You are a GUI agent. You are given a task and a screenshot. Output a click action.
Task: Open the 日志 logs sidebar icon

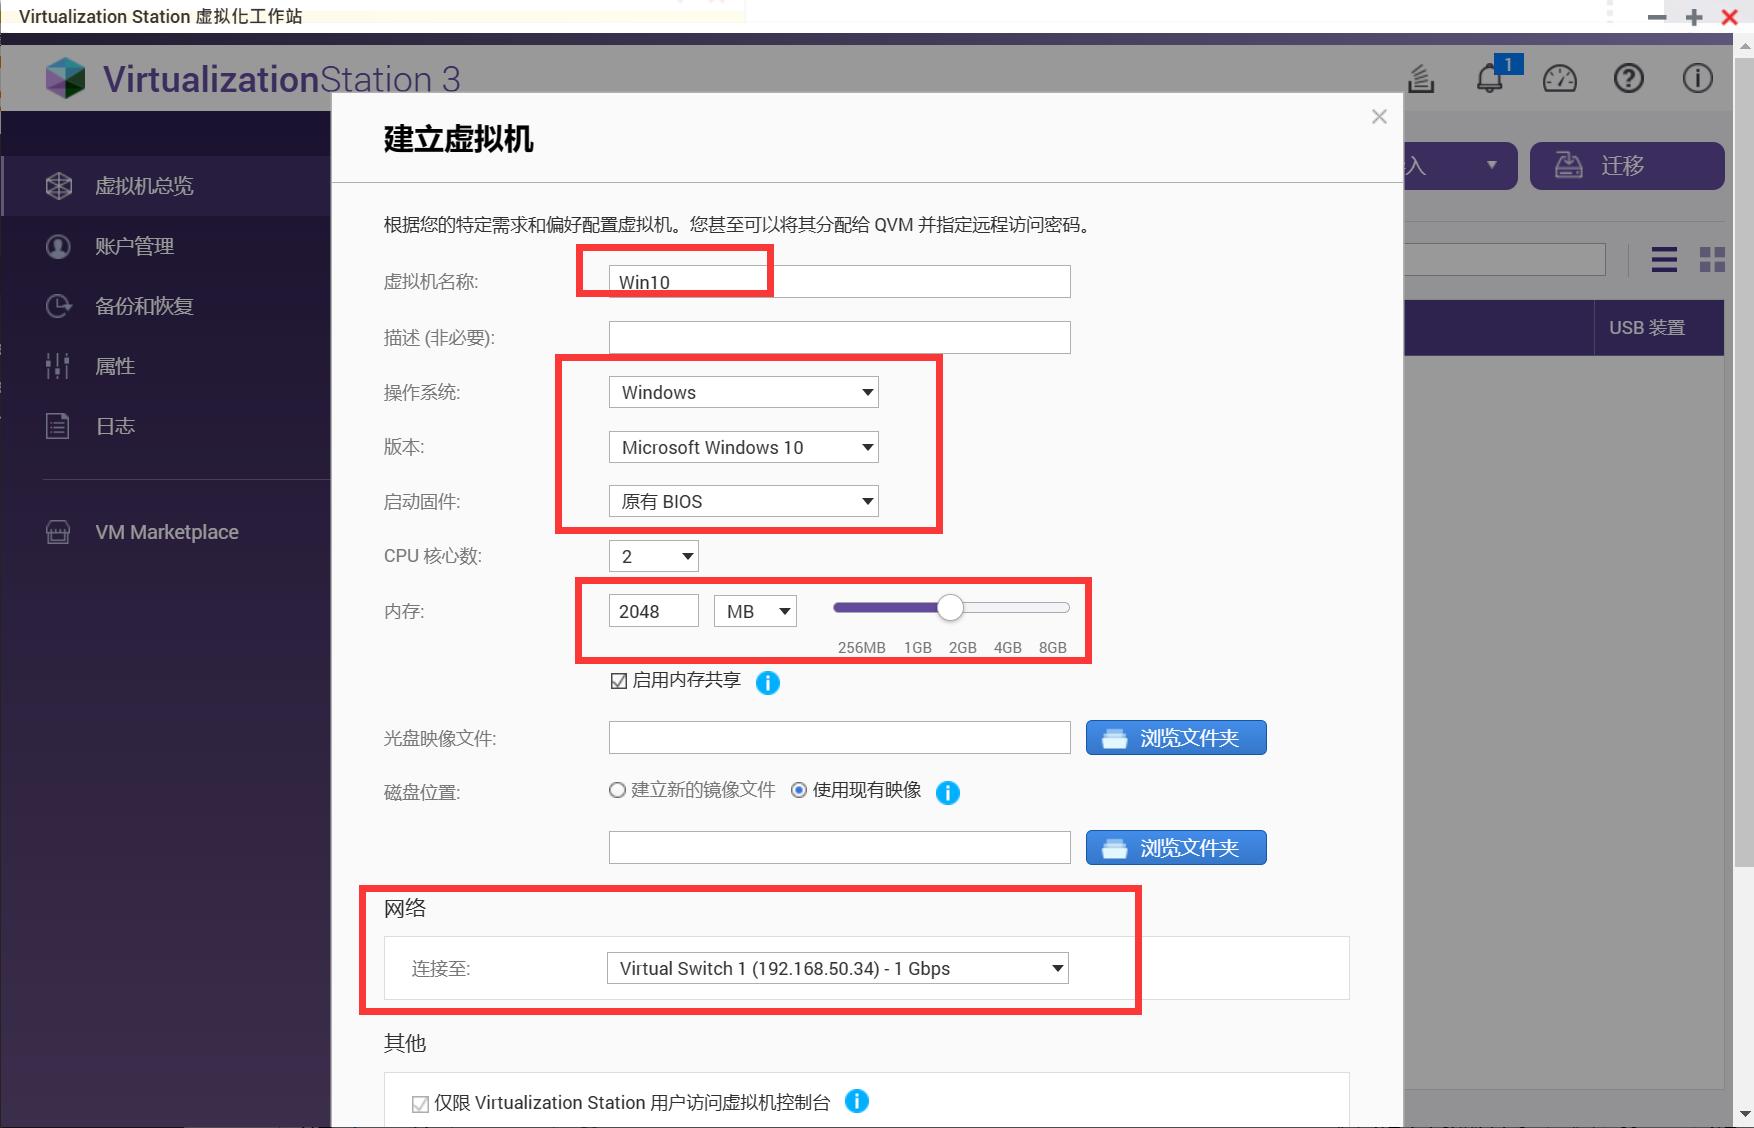(59, 425)
